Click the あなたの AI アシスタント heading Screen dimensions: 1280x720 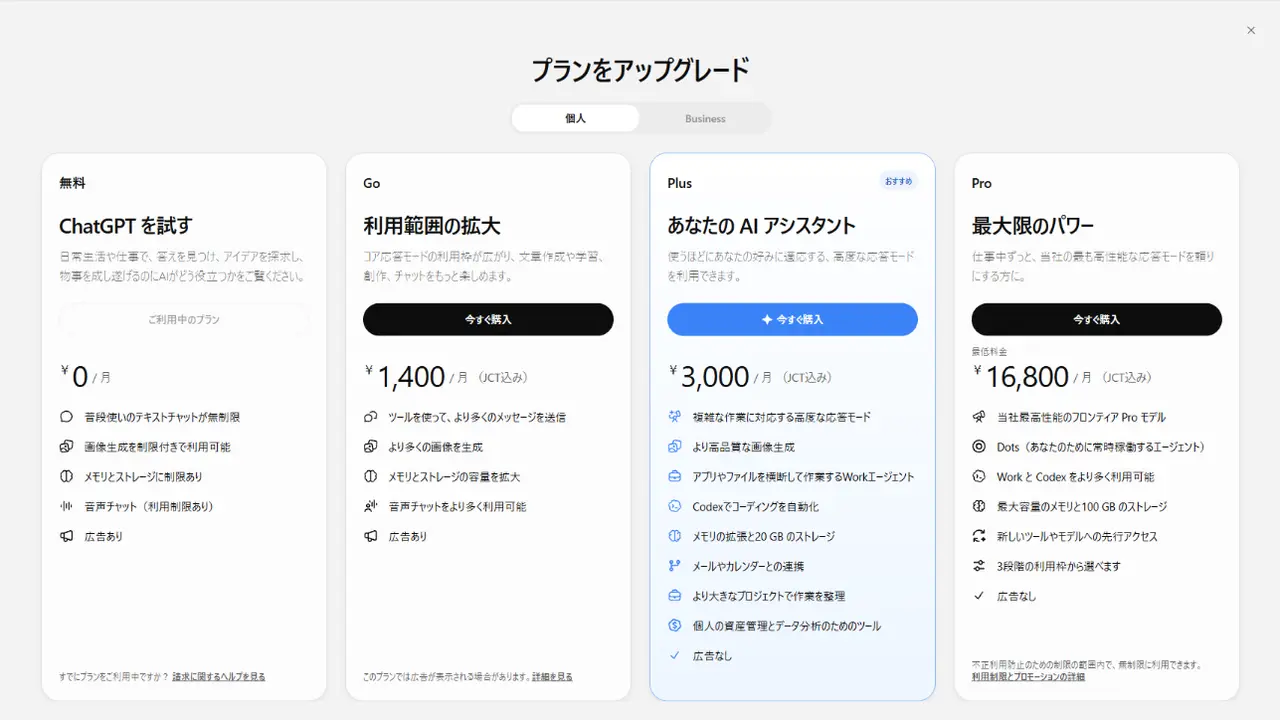(x=762, y=225)
